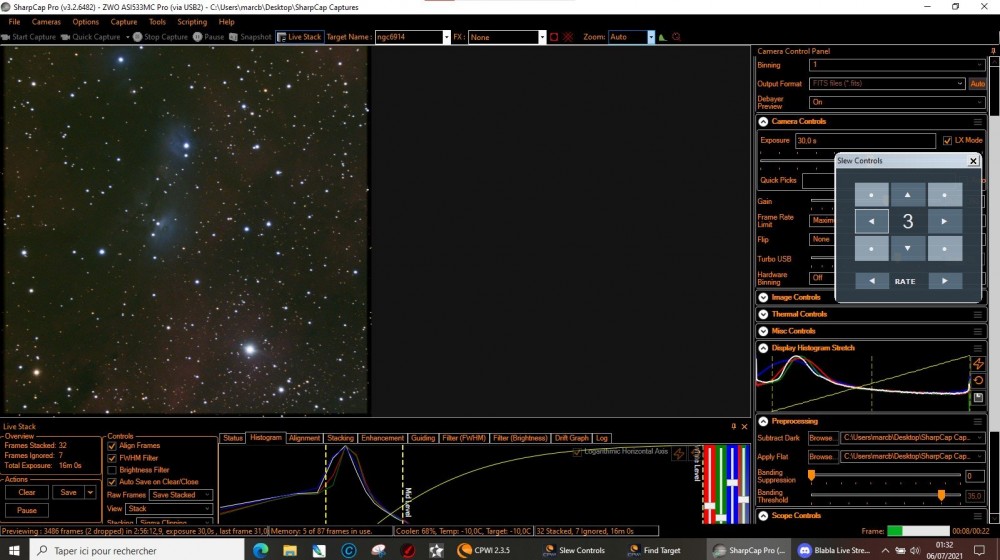Click the Clear button in Actions

click(x=27, y=492)
